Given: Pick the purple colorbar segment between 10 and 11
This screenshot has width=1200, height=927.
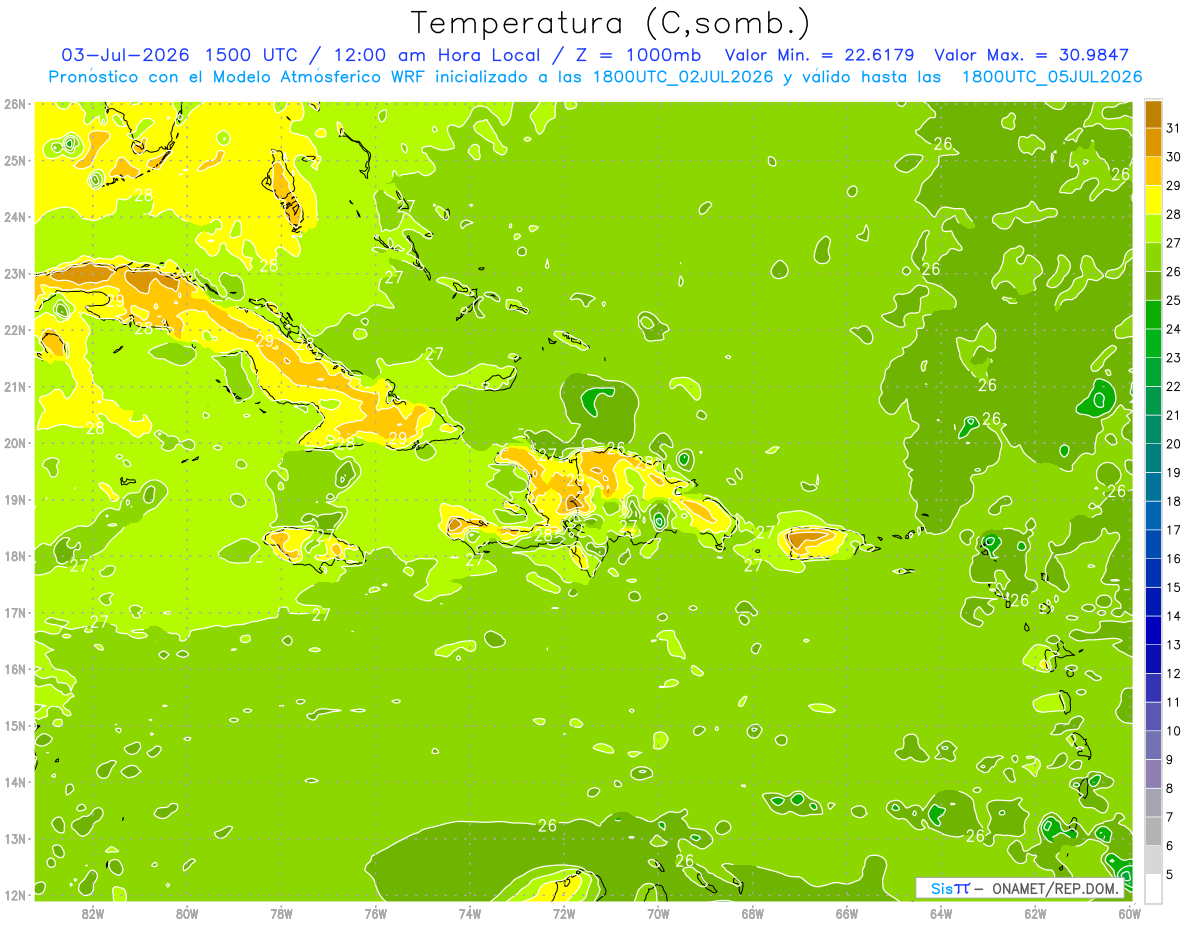Looking at the screenshot, I should click(x=1153, y=716).
